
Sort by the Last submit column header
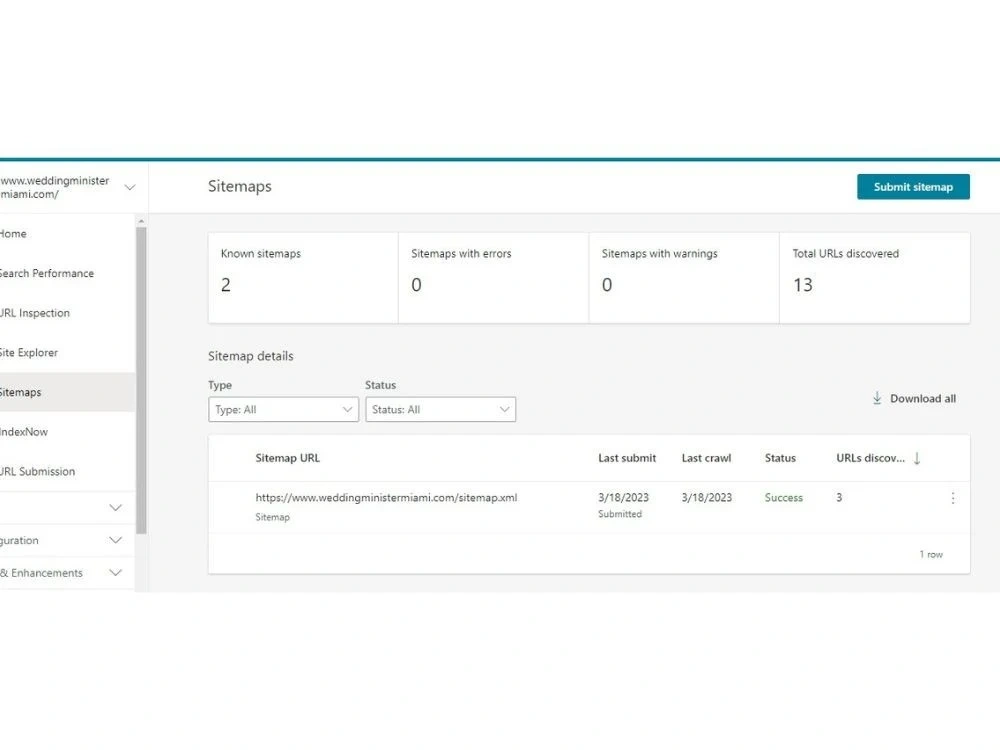pos(627,458)
